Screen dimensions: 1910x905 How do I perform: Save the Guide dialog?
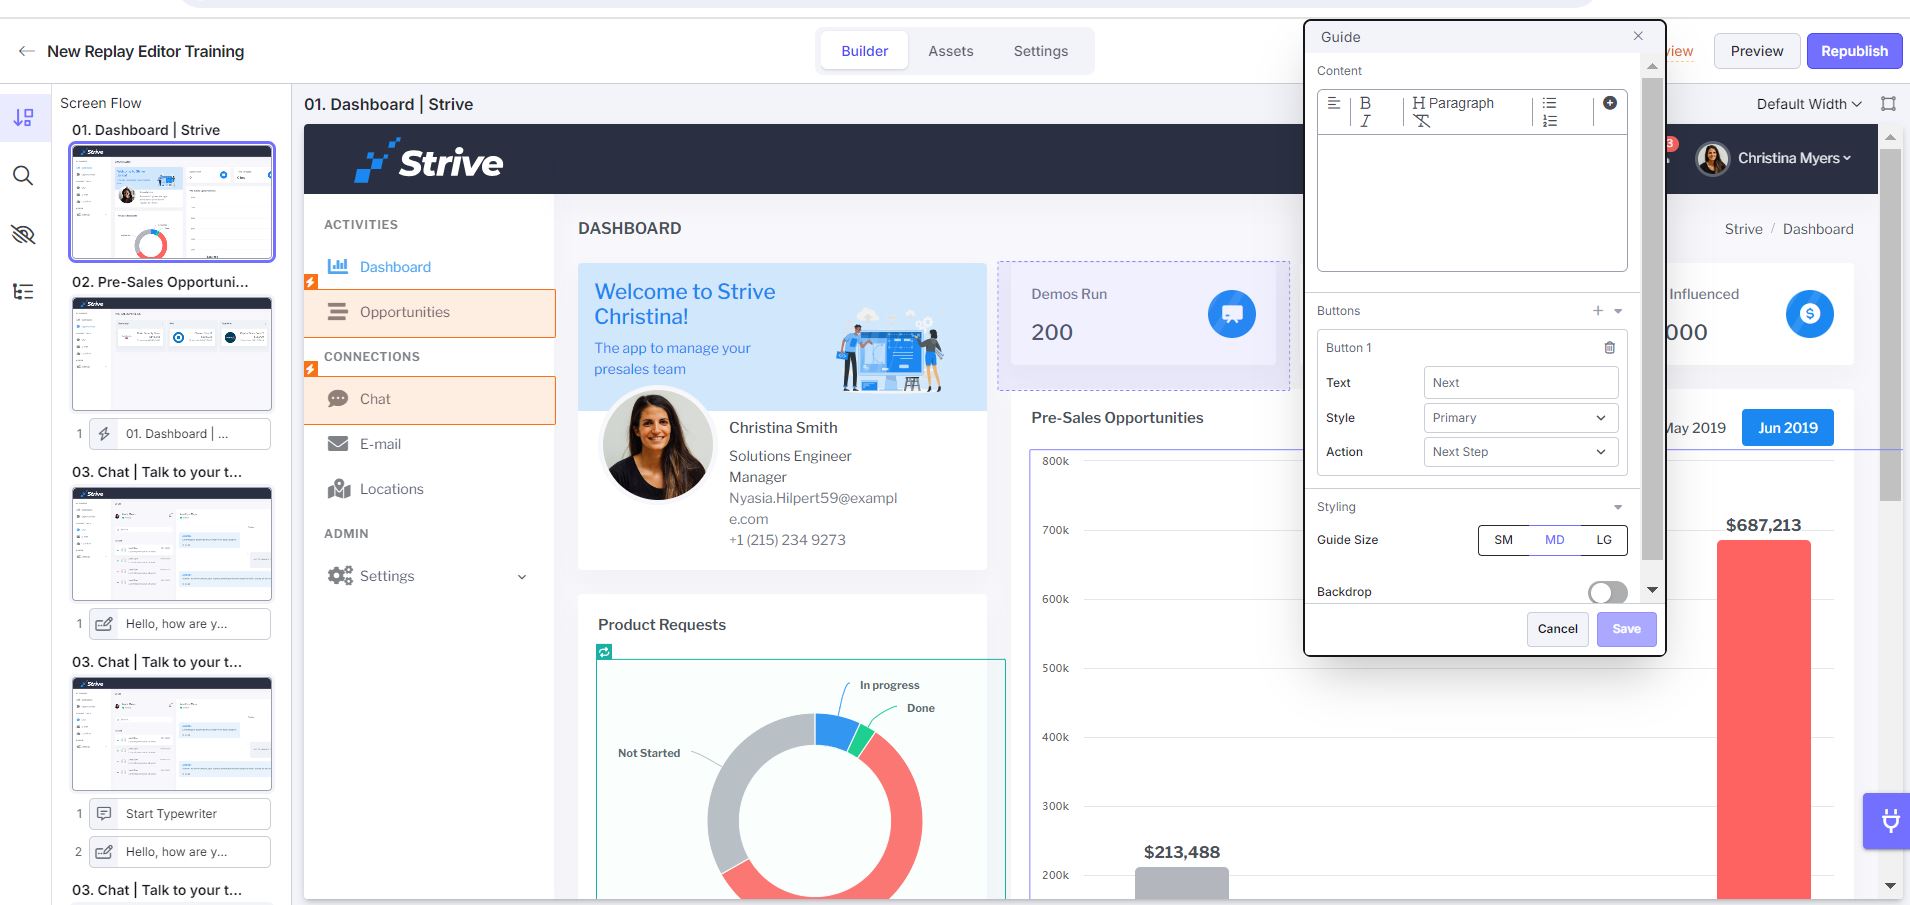1626,629
